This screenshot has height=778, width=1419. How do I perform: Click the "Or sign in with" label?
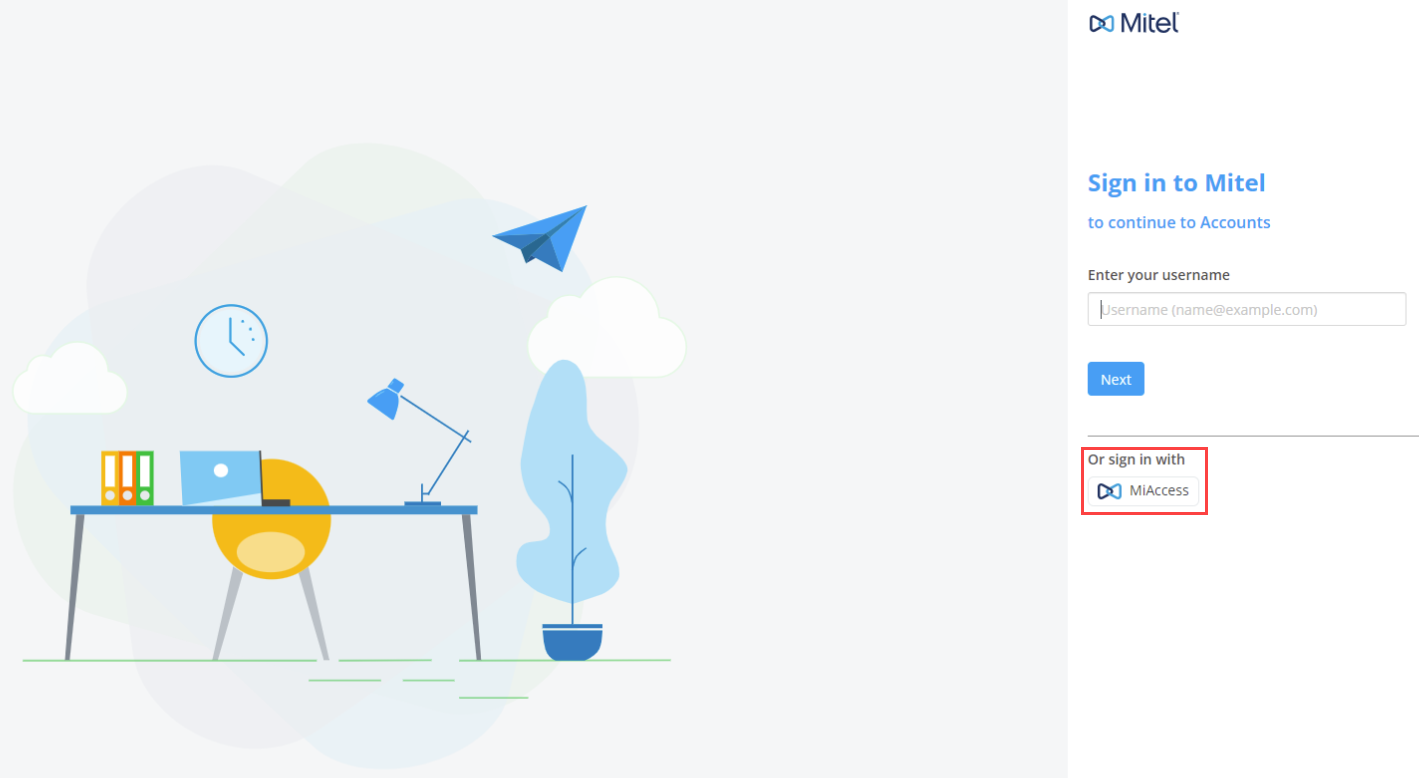click(x=1136, y=460)
